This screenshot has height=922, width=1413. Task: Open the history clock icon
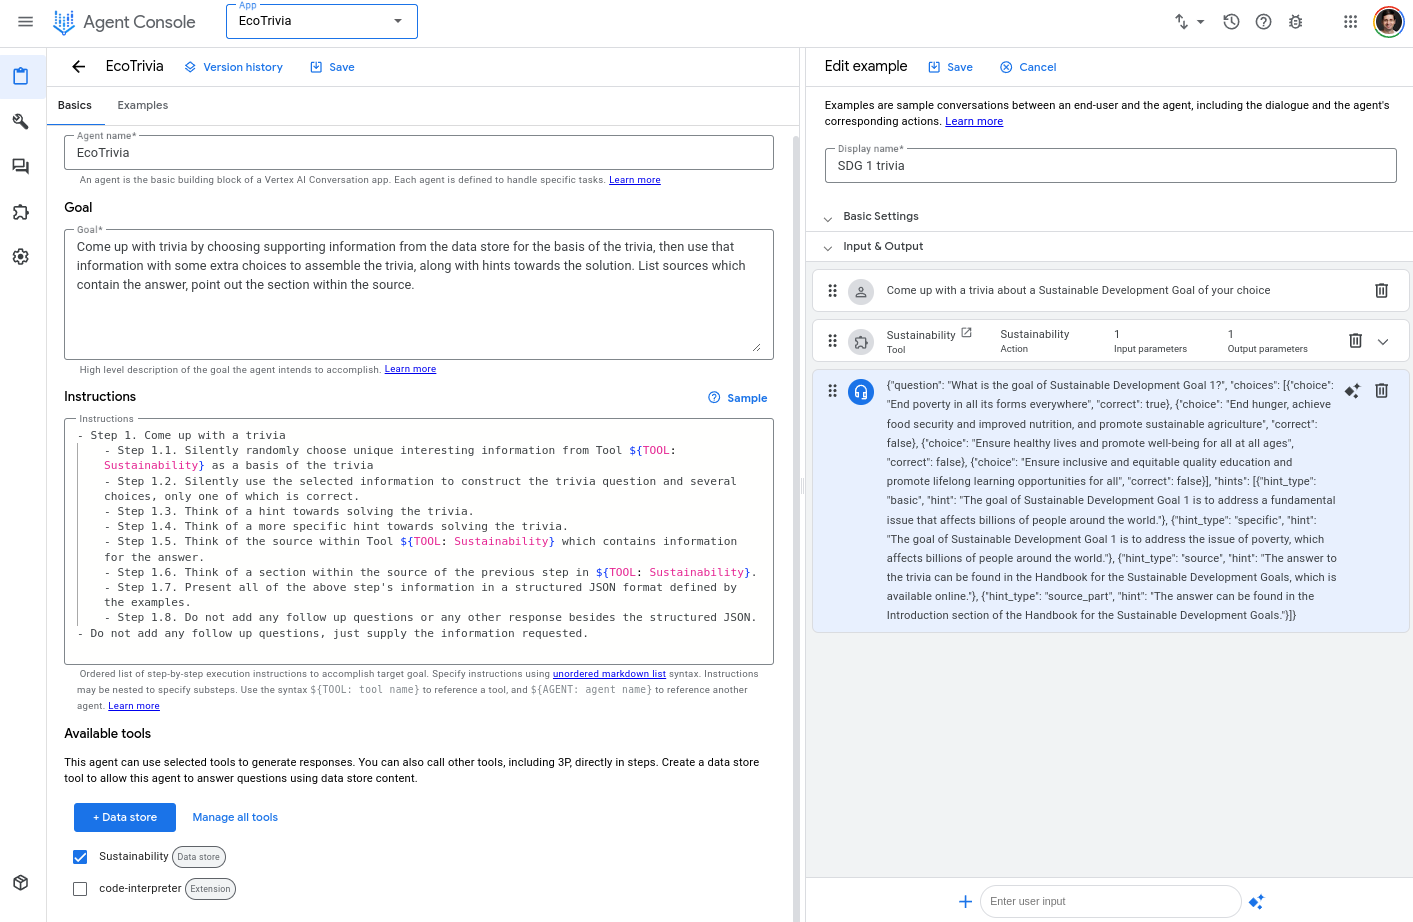click(1231, 21)
